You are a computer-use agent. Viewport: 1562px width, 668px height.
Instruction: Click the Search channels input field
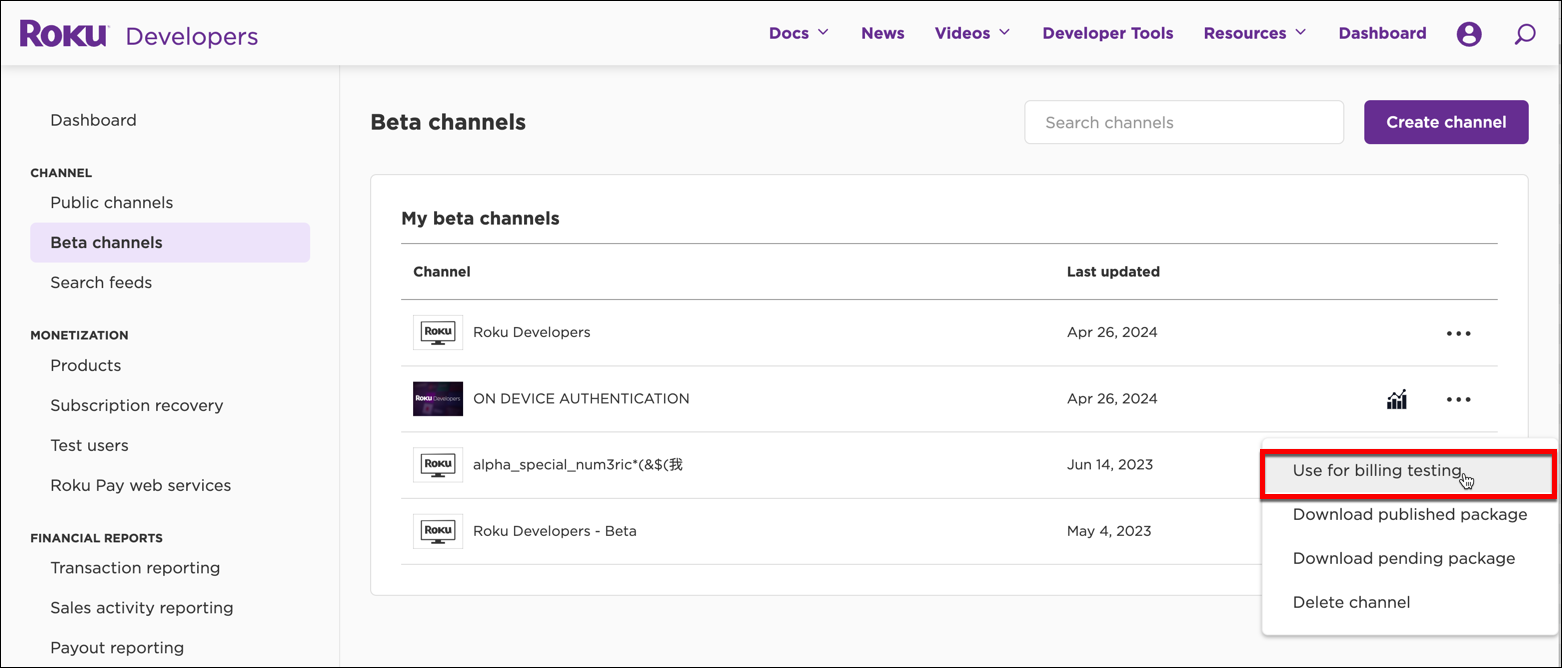[x=1184, y=121]
